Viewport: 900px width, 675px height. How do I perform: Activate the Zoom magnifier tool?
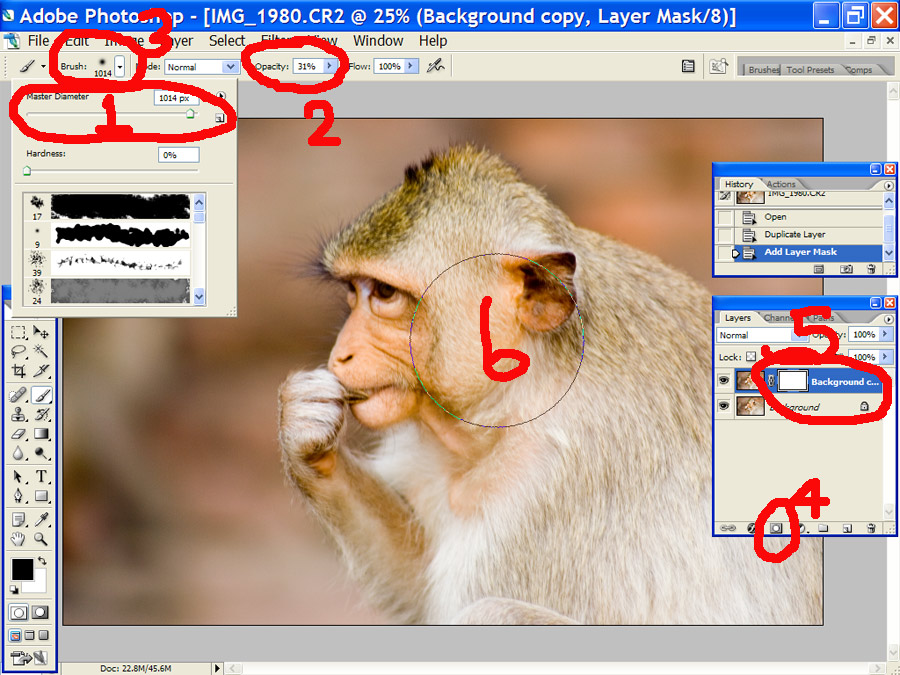pos(42,539)
